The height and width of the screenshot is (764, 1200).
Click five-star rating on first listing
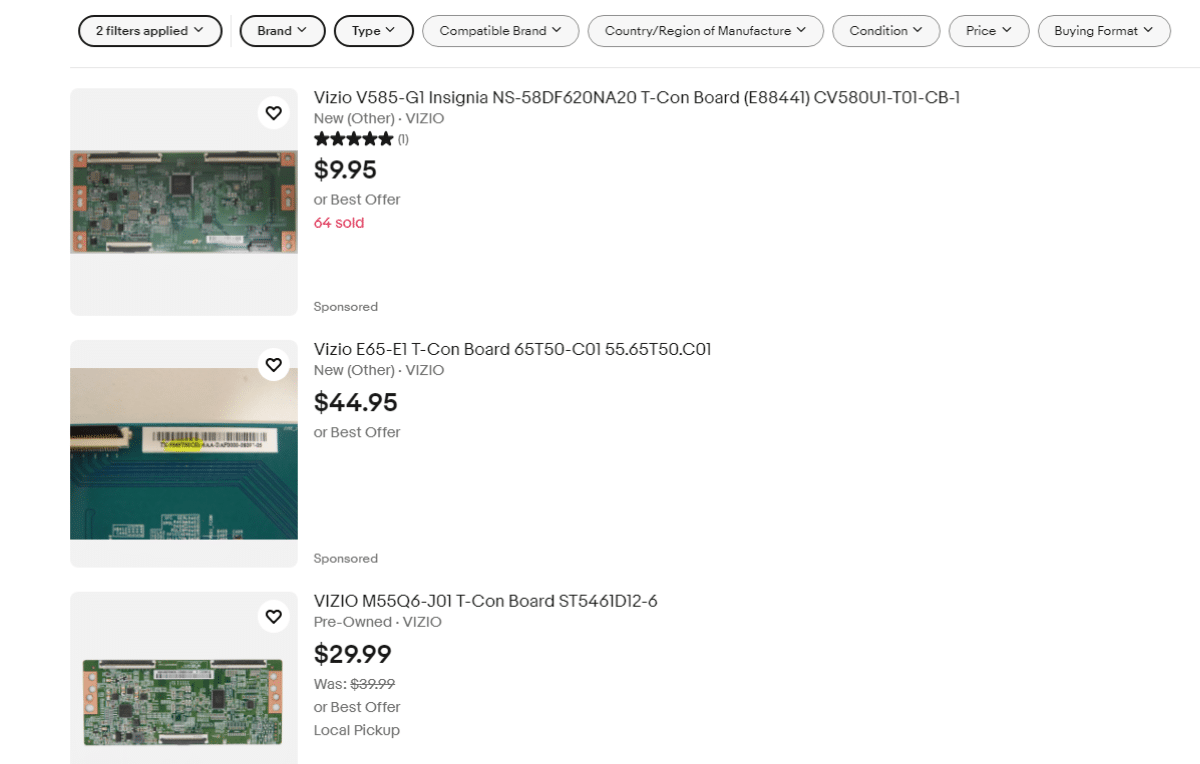(x=353, y=140)
